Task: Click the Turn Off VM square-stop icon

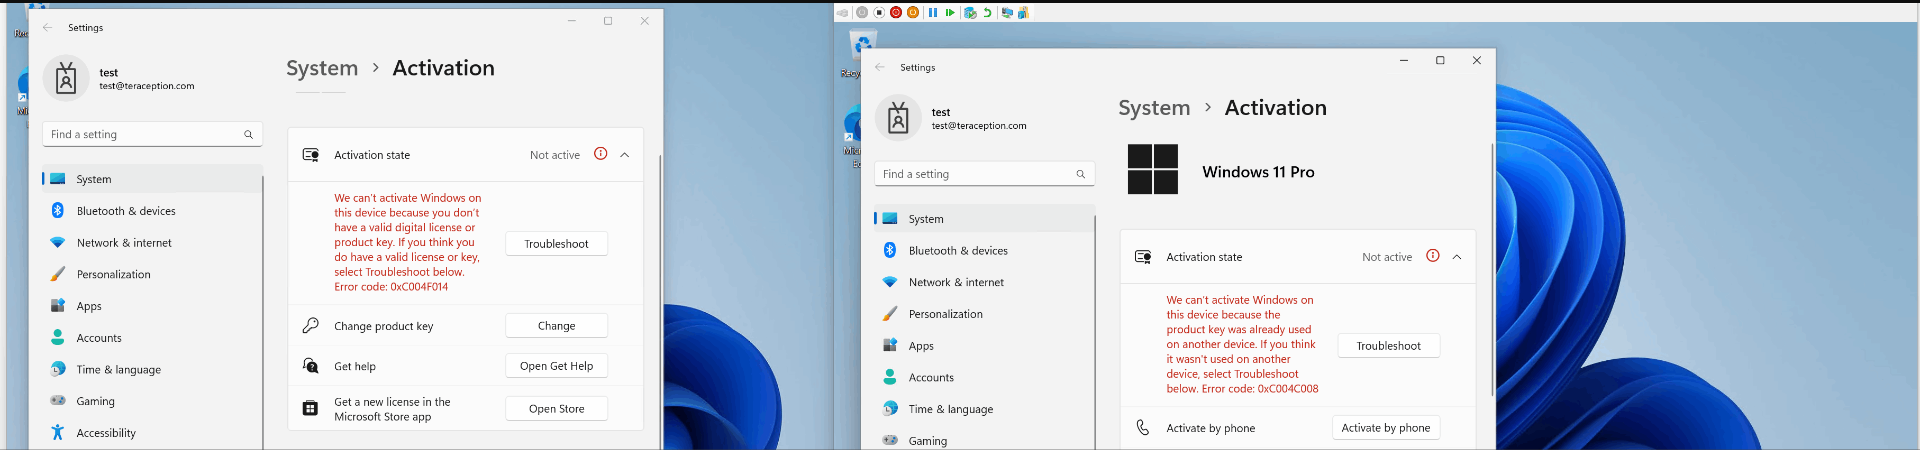Action: 879,12
